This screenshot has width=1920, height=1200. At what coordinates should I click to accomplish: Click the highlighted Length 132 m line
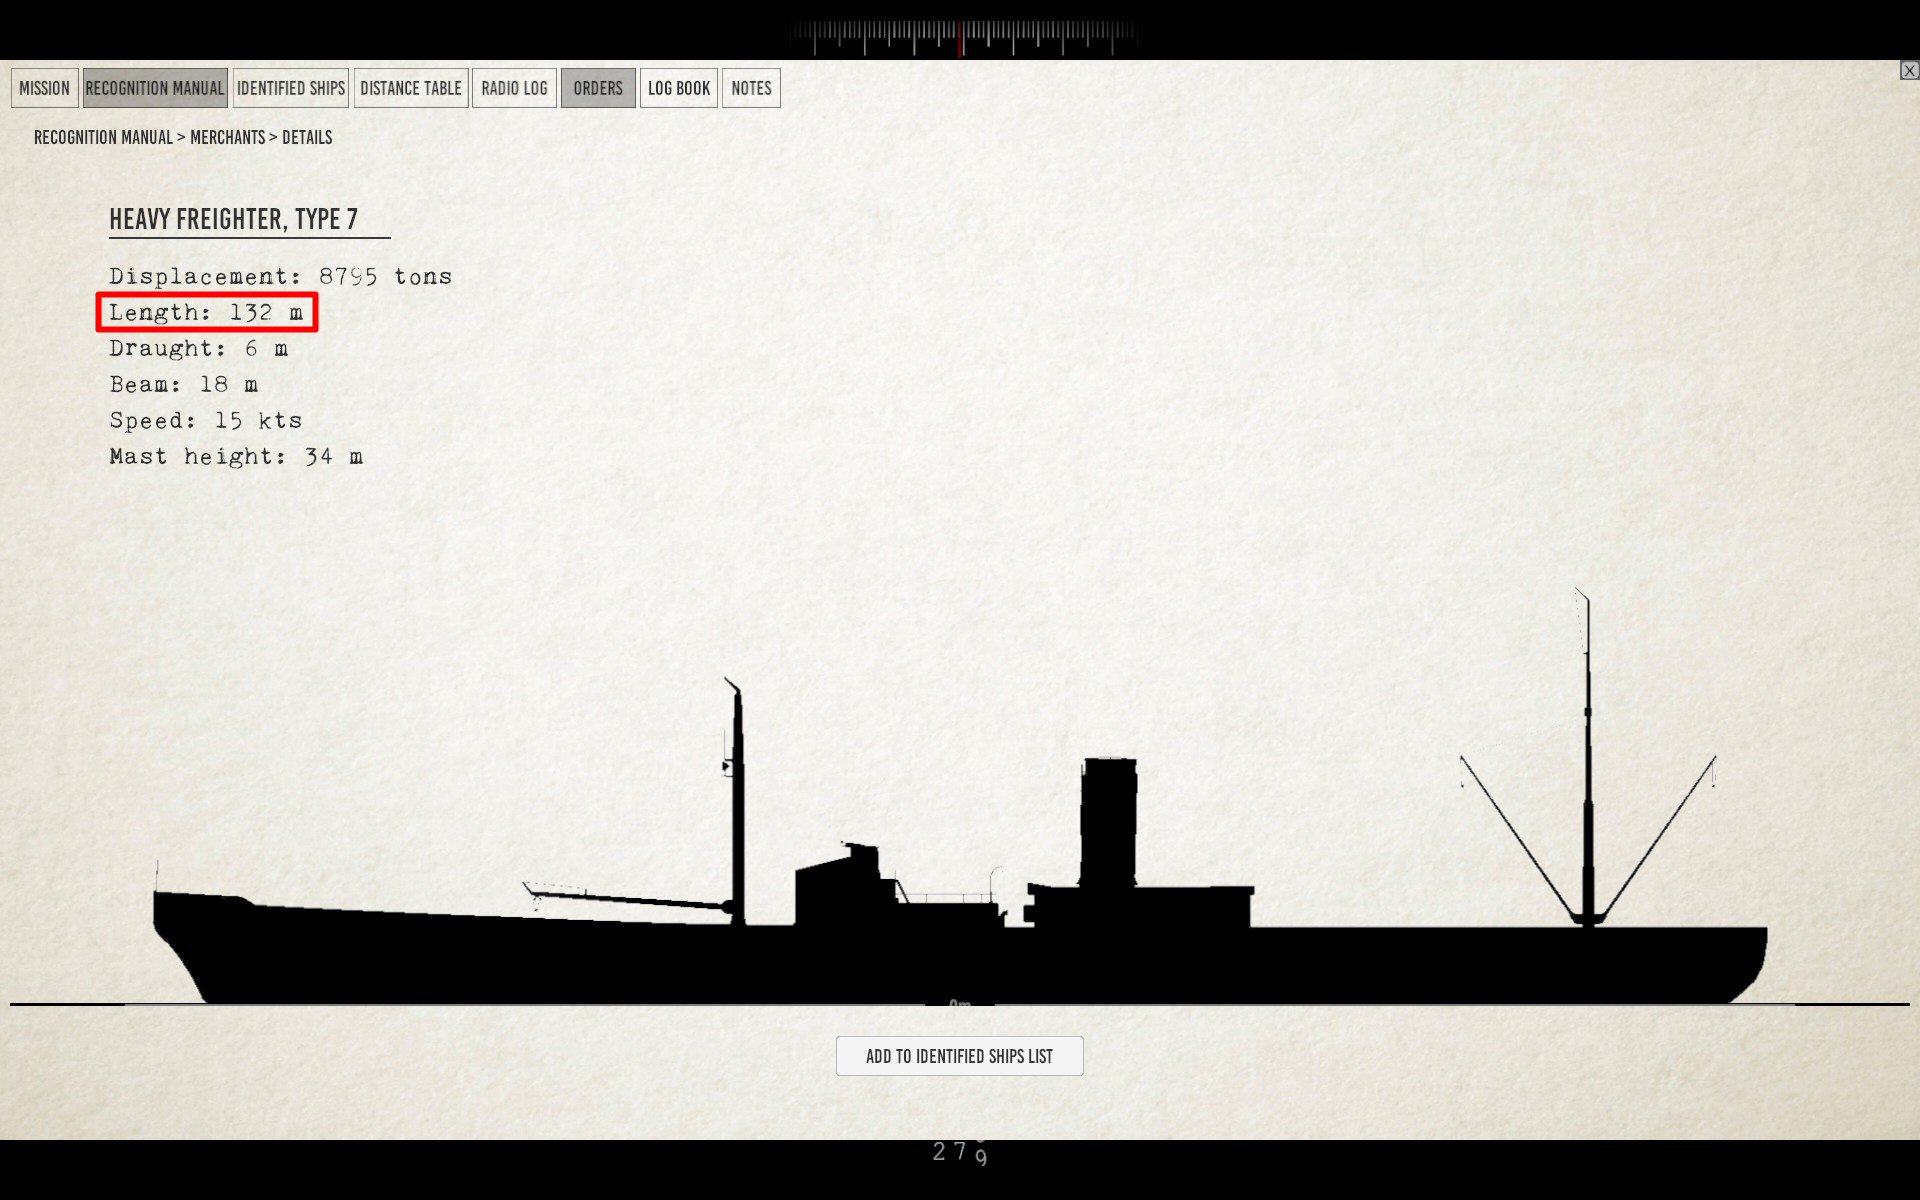pyautogui.click(x=206, y=312)
